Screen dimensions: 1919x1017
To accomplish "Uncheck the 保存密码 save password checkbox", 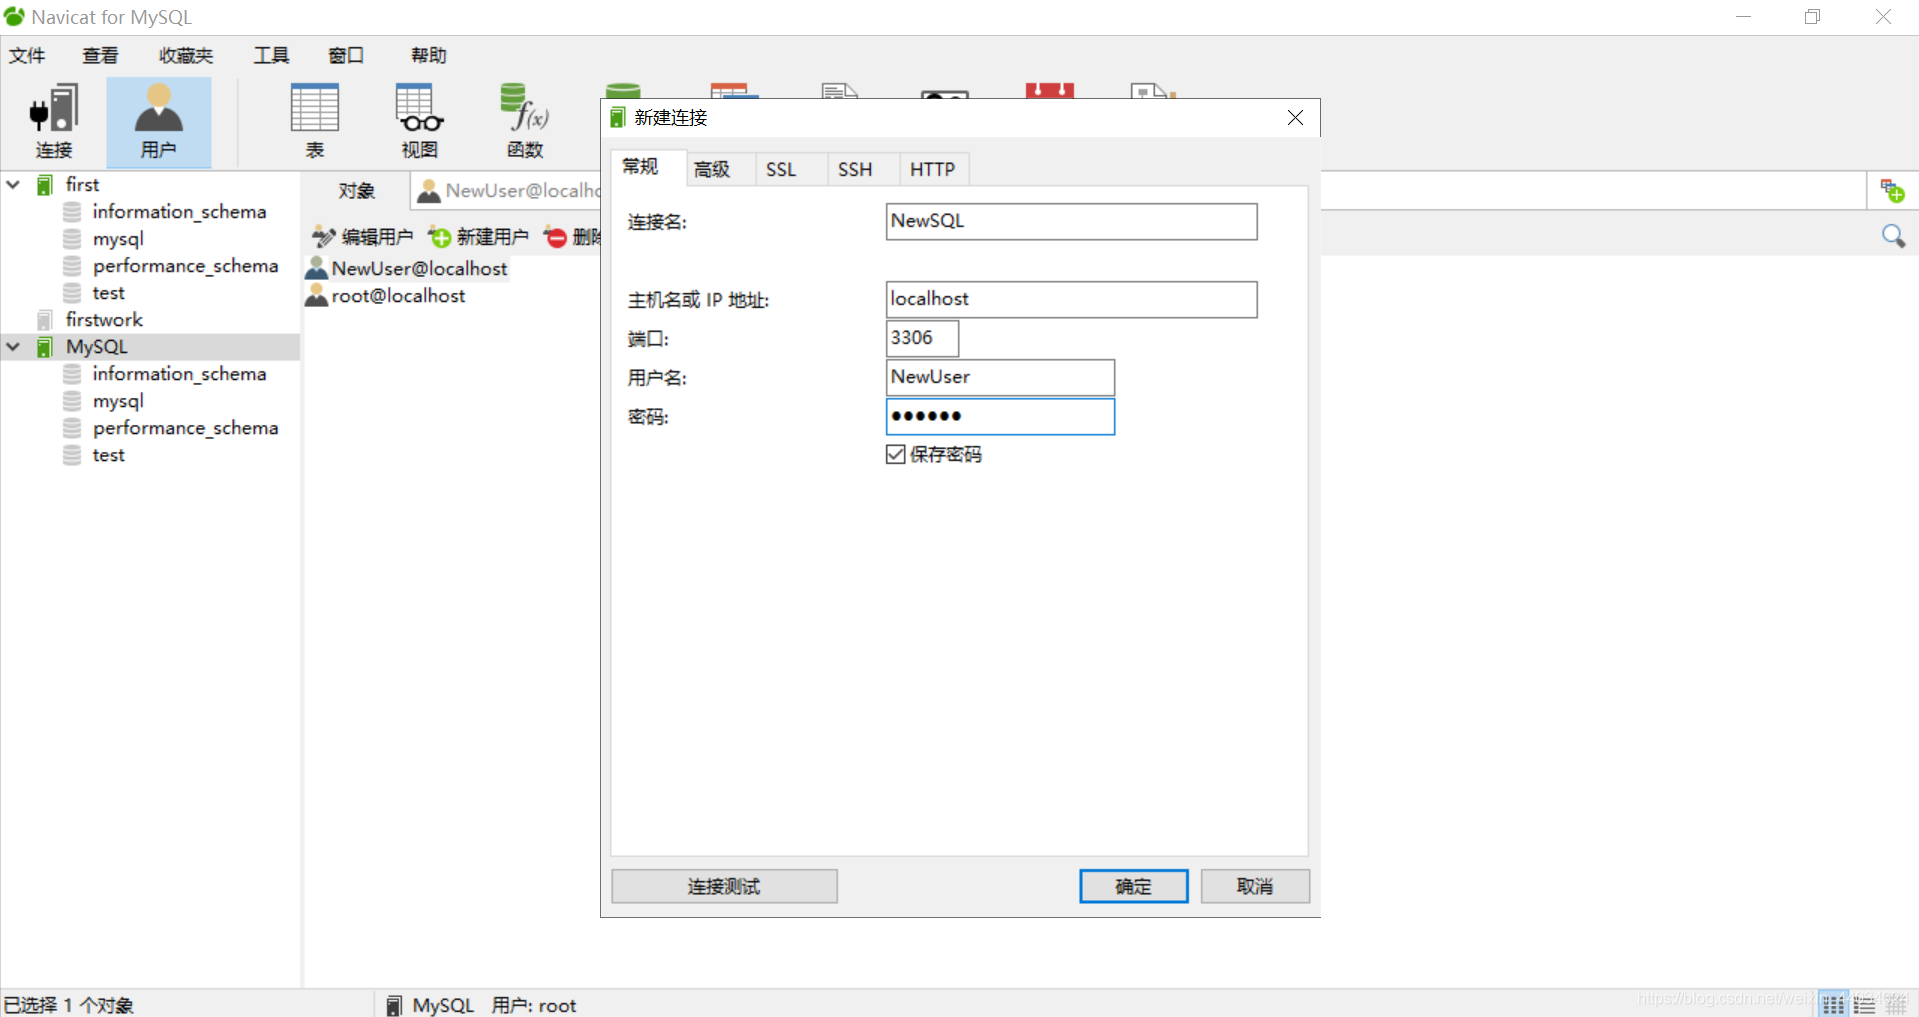I will (x=895, y=454).
